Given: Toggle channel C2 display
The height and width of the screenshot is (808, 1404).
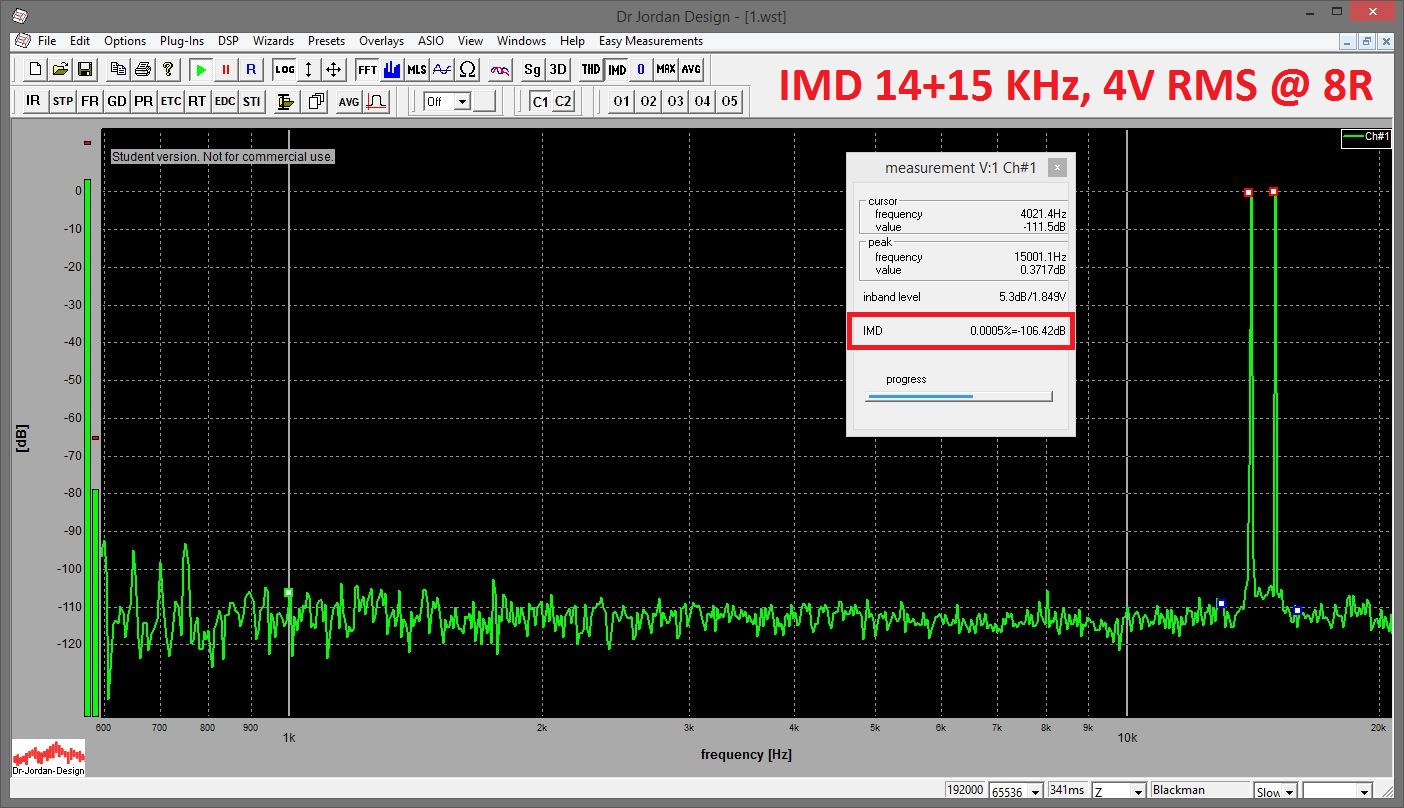Looking at the screenshot, I should (x=563, y=101).
